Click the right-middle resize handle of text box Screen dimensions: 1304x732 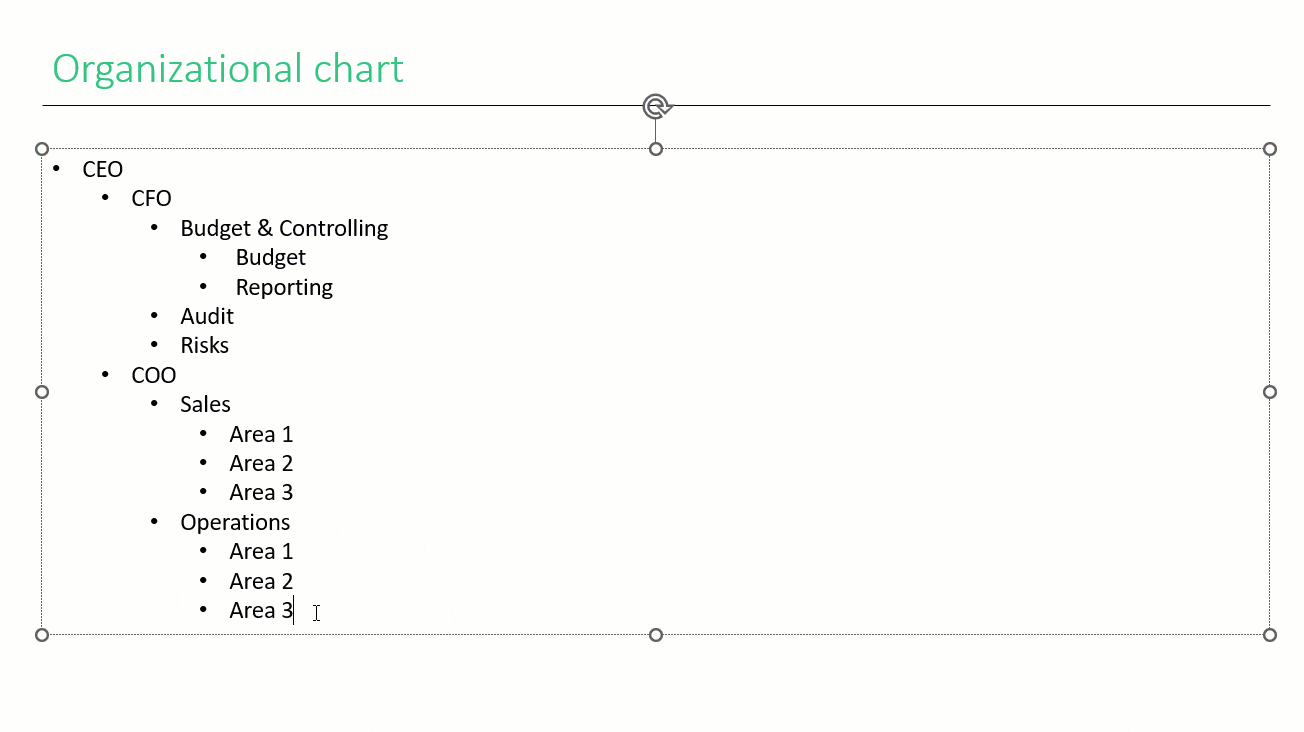pyautogui.click(x=1270, y=392)
